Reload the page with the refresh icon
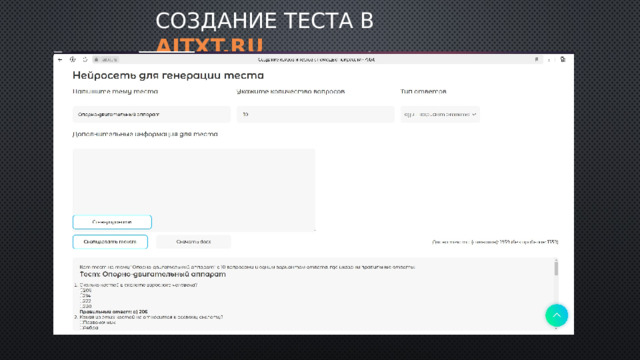This screenshot has width=640, height=360. [x=85, y=60]
